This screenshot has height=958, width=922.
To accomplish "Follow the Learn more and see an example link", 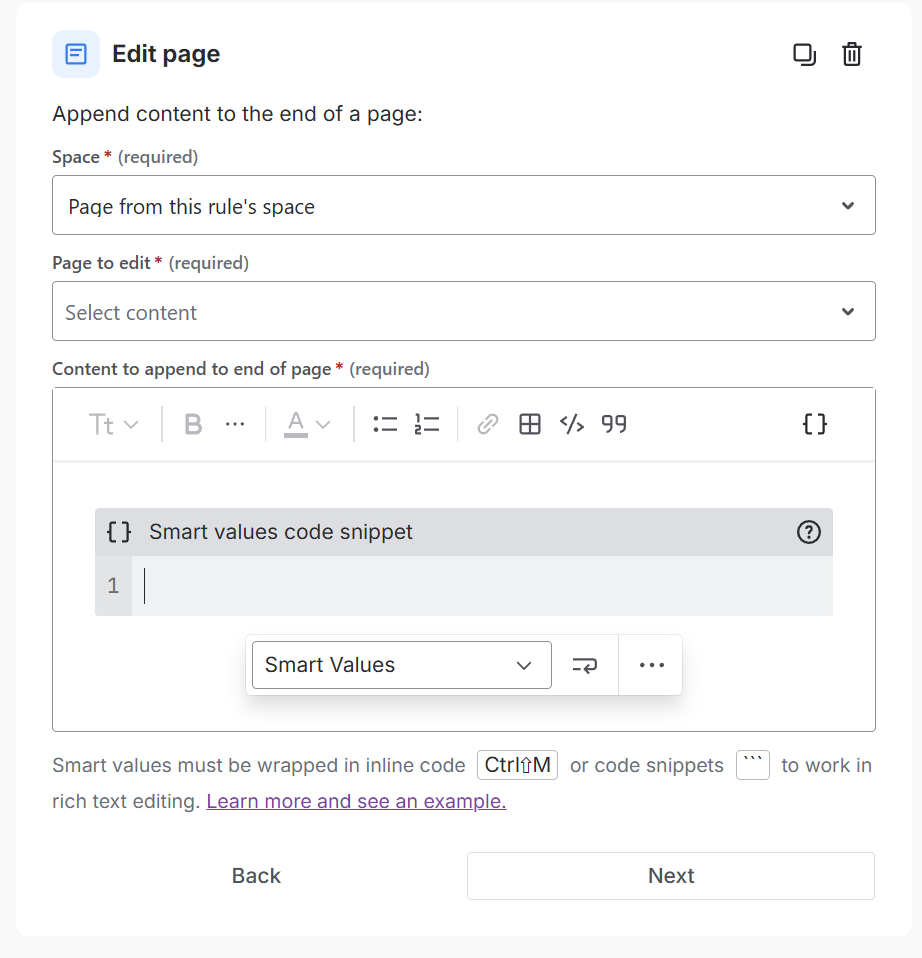I will pos(356,801).
